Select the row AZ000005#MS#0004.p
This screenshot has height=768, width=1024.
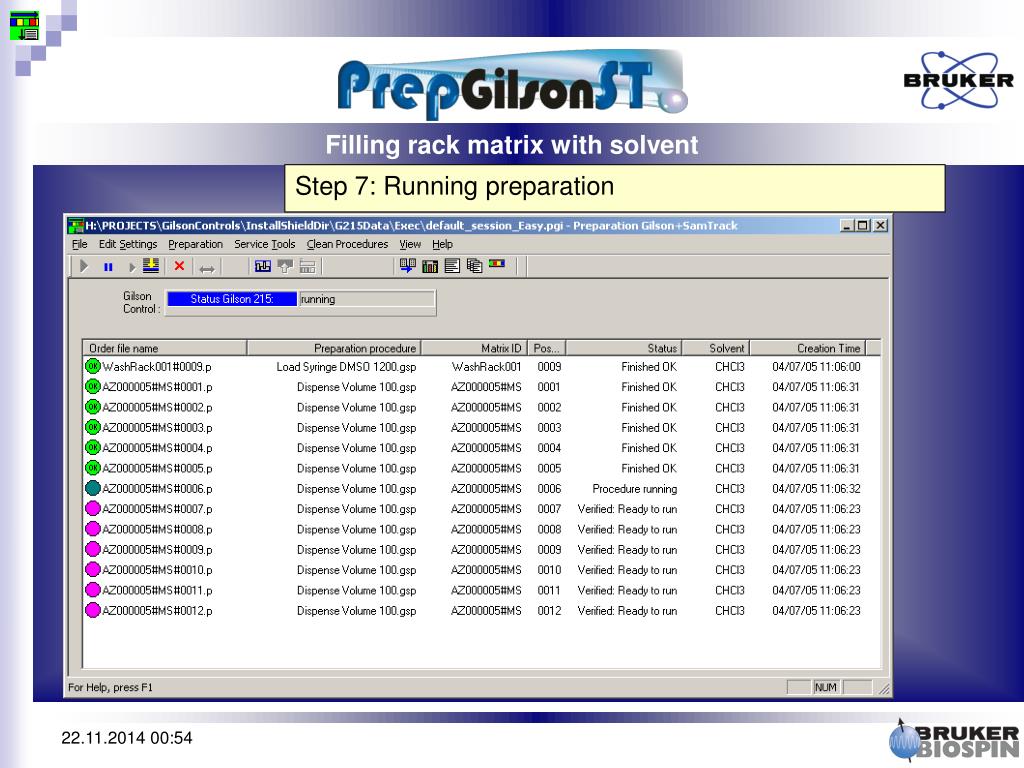(482, 447)
